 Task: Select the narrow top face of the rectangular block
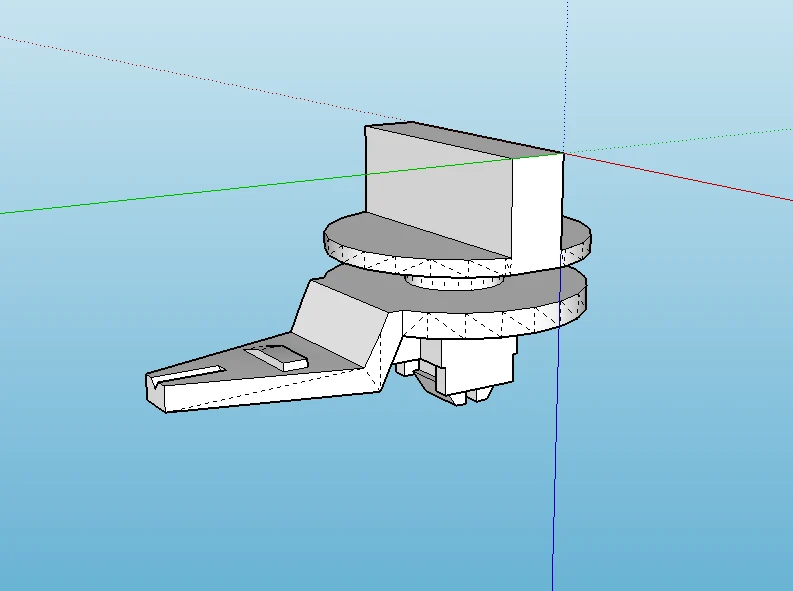tap(464, 139)
